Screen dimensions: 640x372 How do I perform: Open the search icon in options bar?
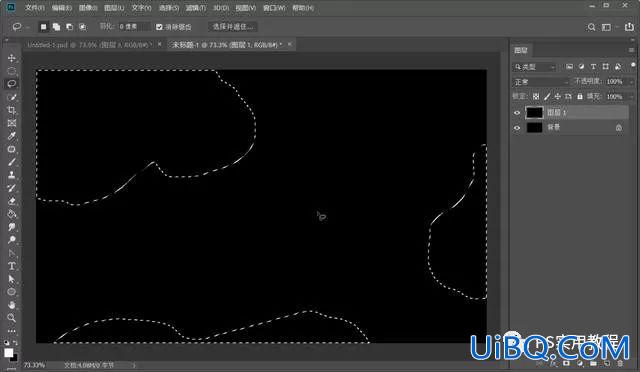[x=591, y=27]
